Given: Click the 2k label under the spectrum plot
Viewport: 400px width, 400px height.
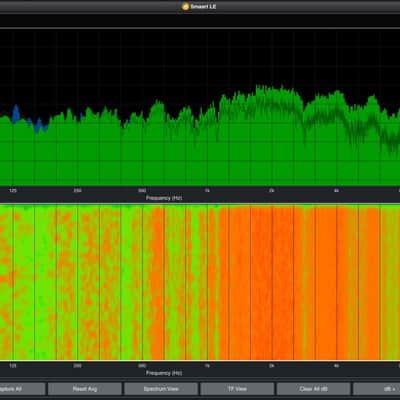Looking at the screenshot, I should pyautogui.click(x=272, y=191).
